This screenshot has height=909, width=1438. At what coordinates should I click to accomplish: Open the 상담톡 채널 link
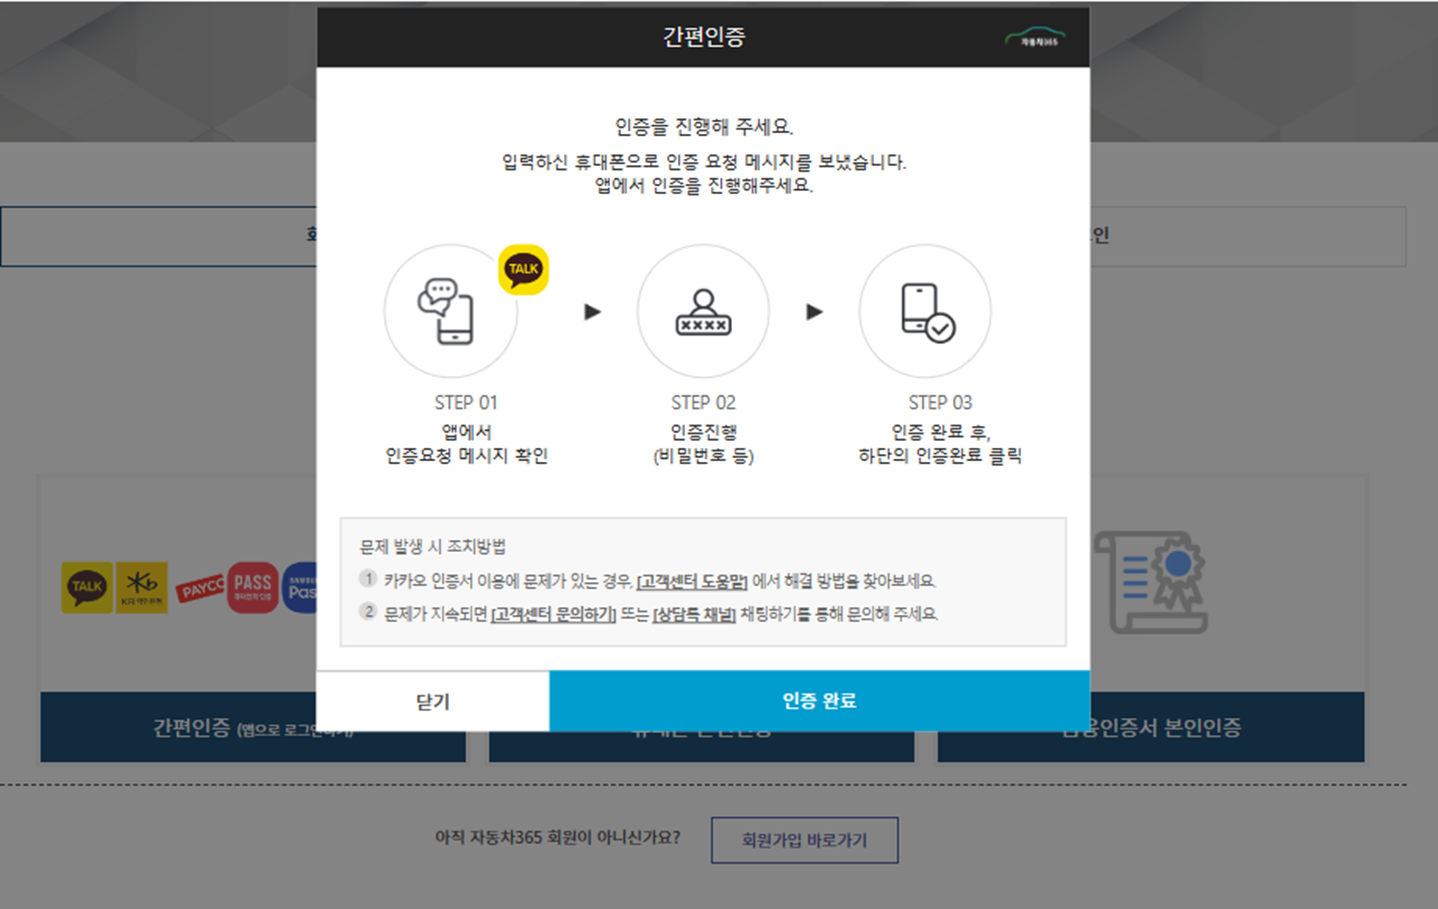pyautogui.click(x=694, y=614)
